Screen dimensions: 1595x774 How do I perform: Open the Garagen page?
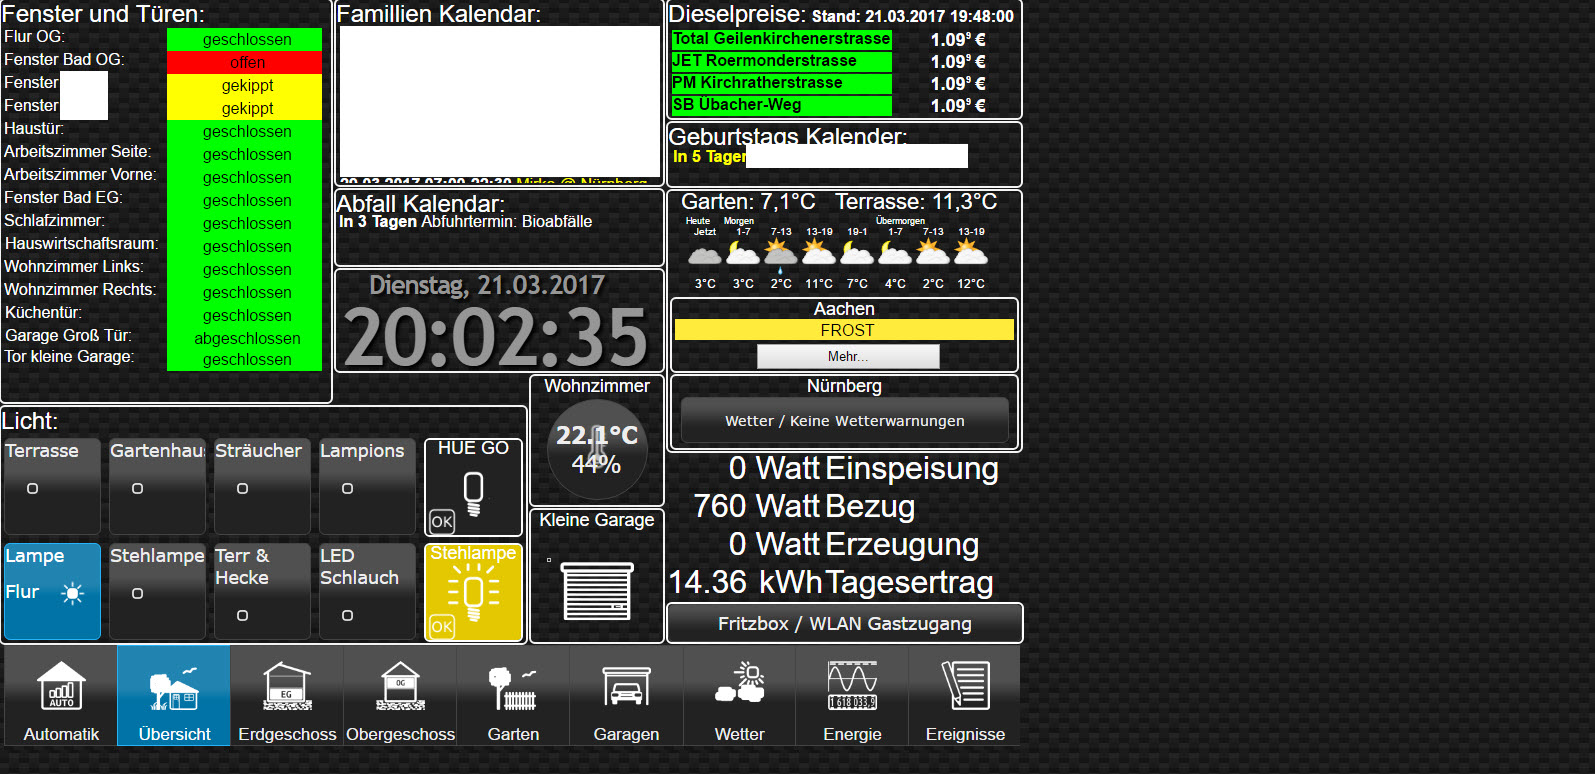click(x=626, y=696)
